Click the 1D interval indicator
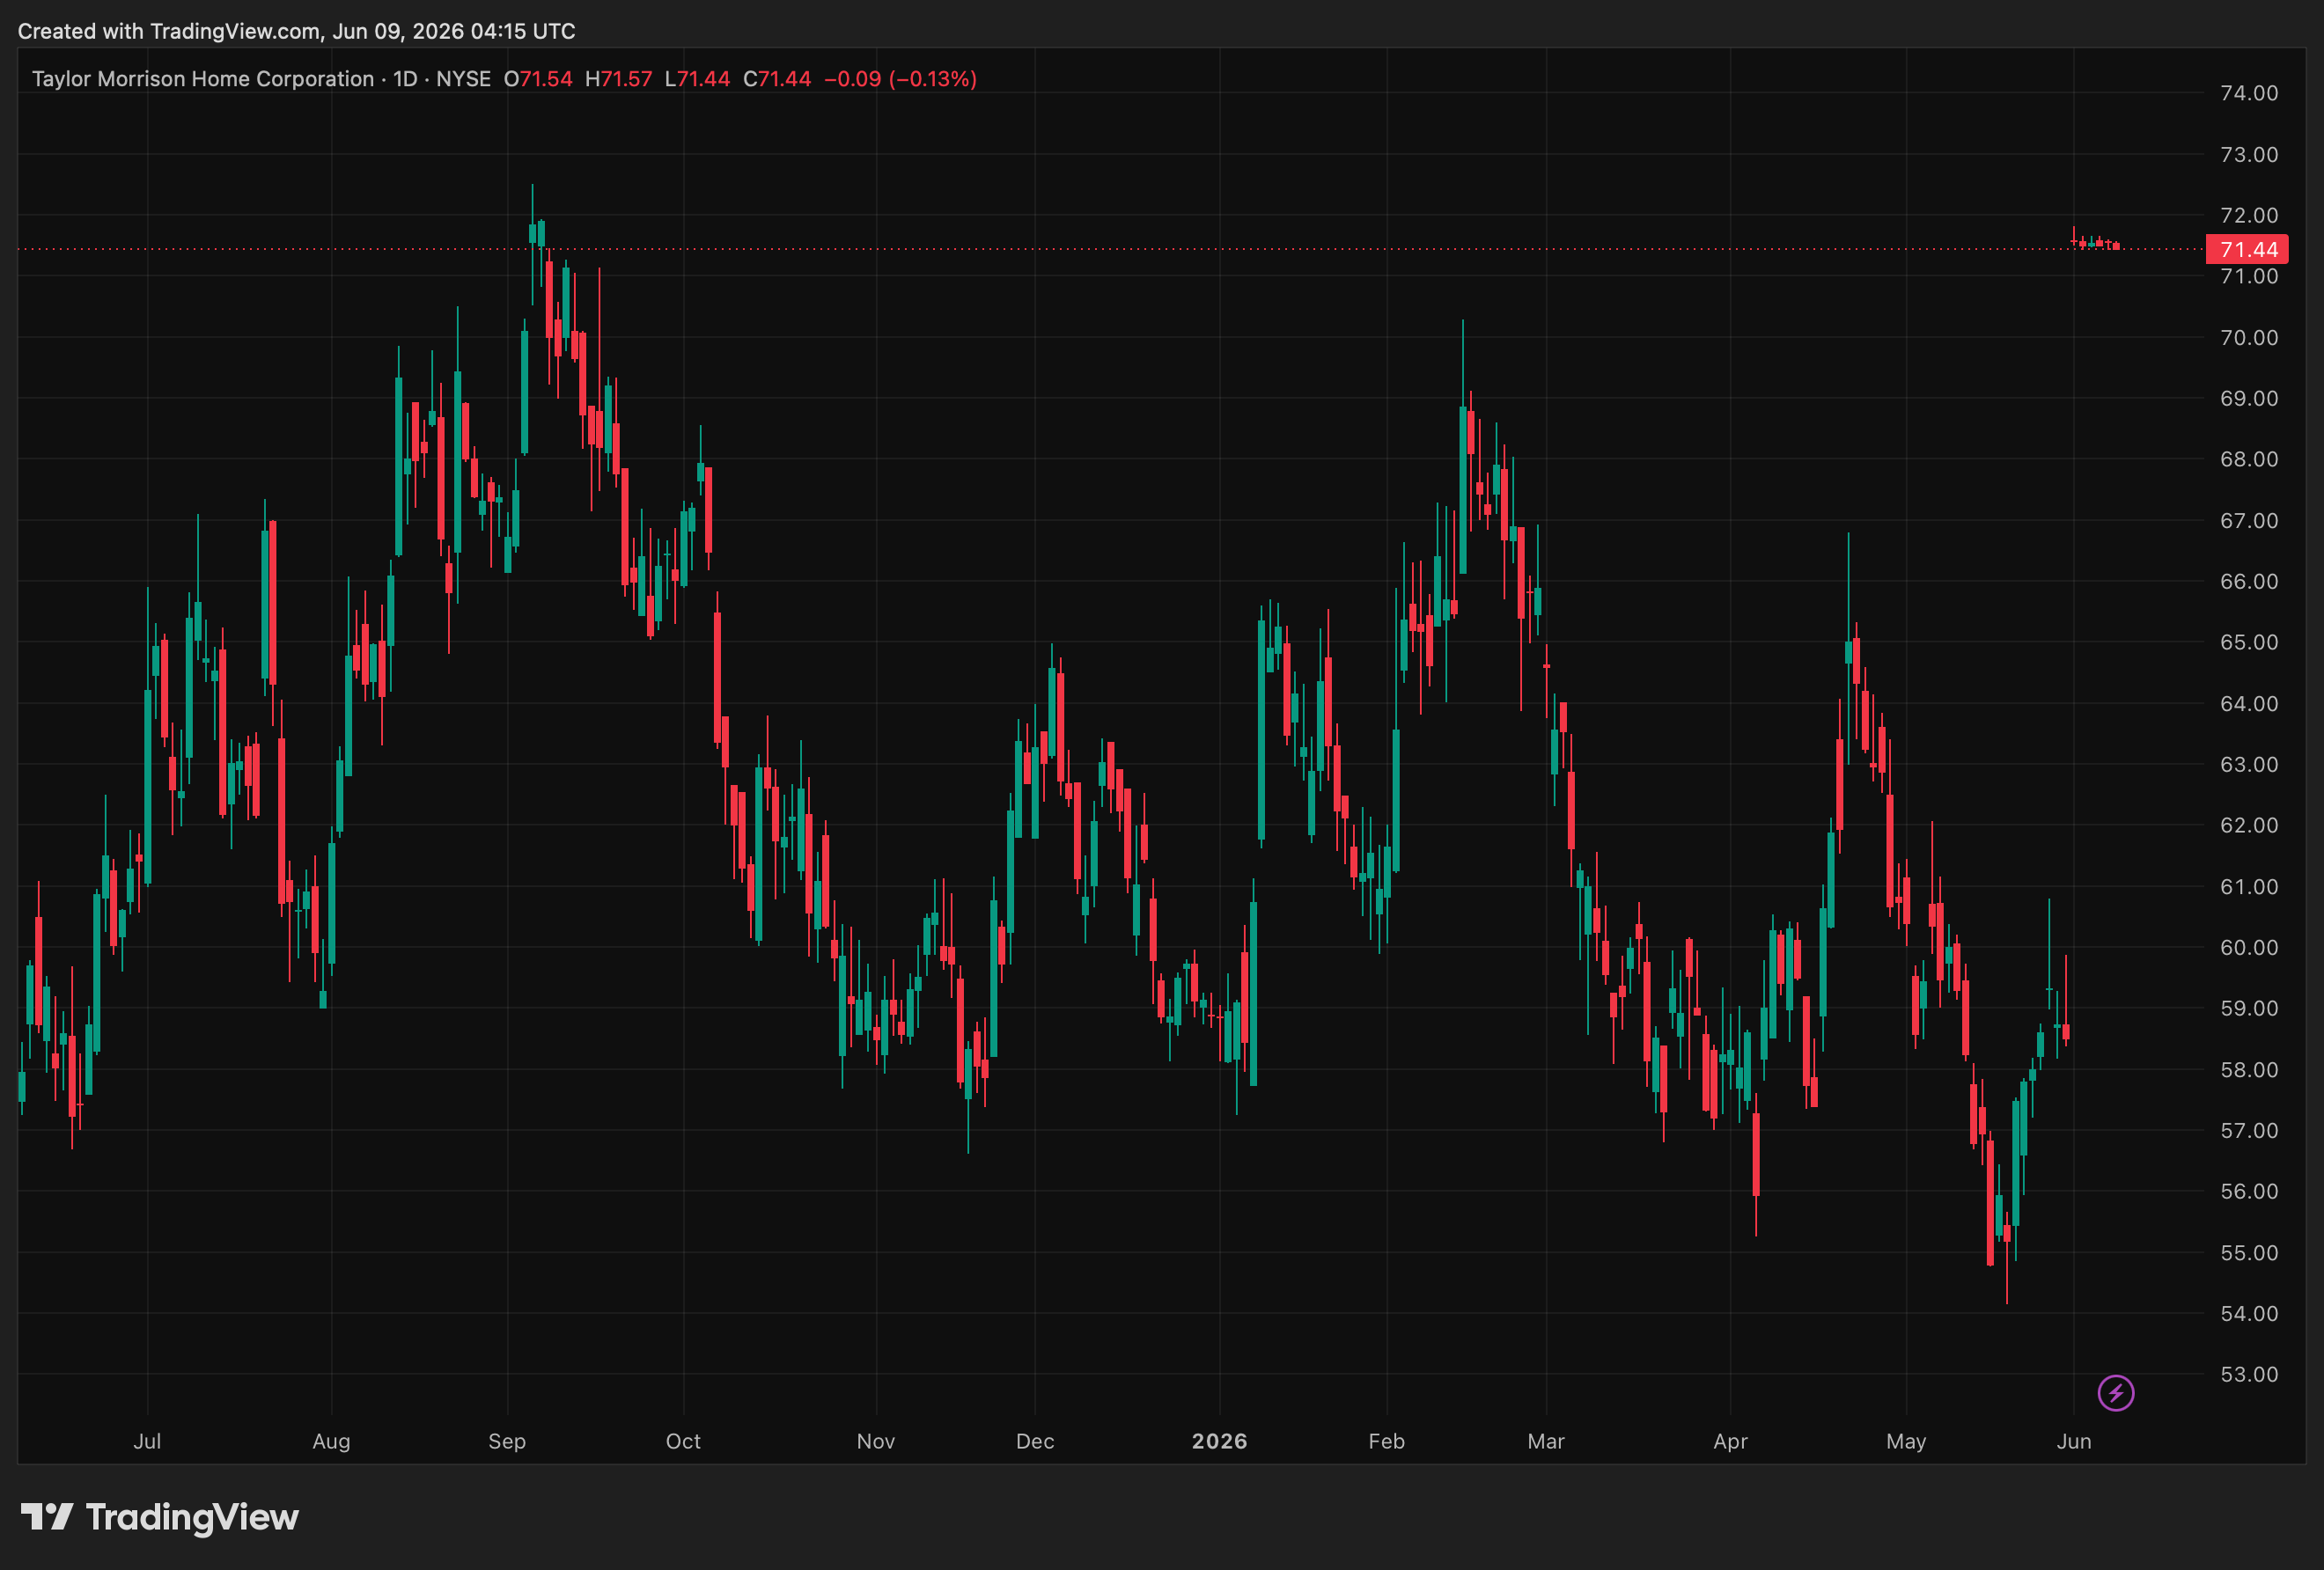Screen dimensions: 2324x1570 tap(405, 79)
